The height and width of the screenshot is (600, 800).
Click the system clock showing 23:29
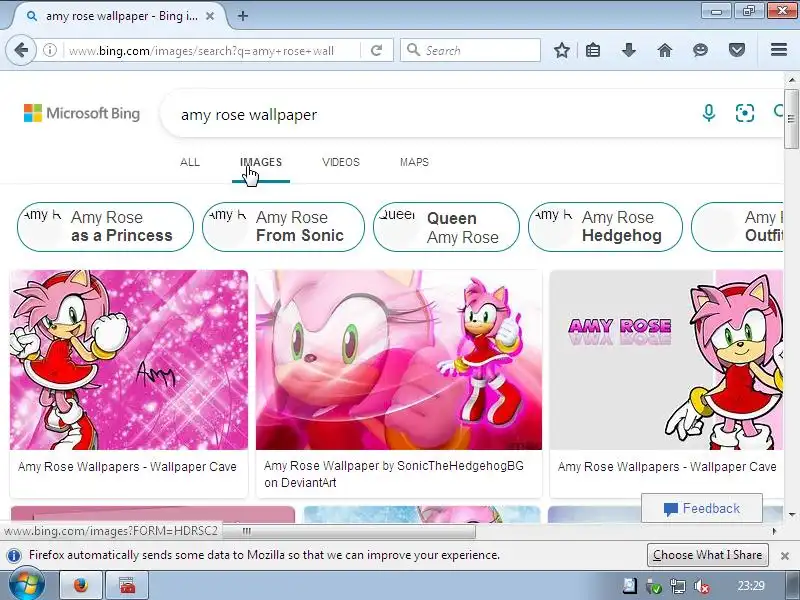pyautogui.click(x=751, y=586)
